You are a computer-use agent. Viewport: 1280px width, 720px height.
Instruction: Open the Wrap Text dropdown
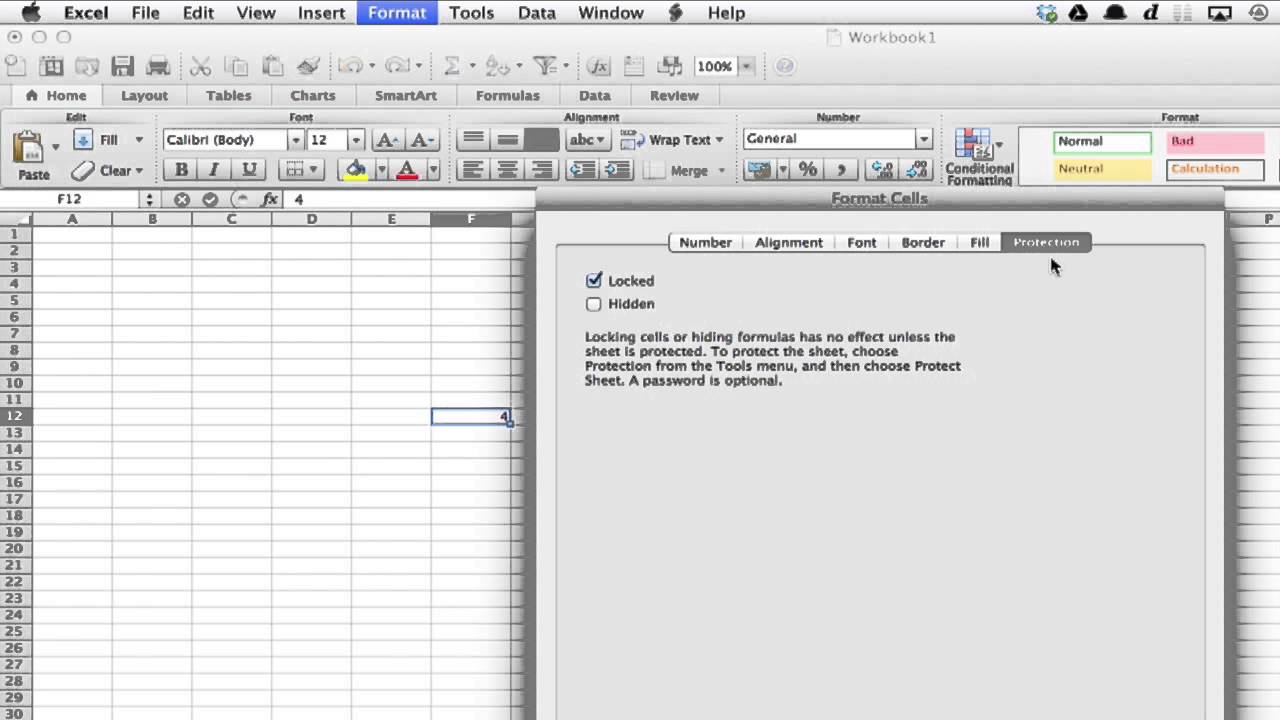pos(719,140)
